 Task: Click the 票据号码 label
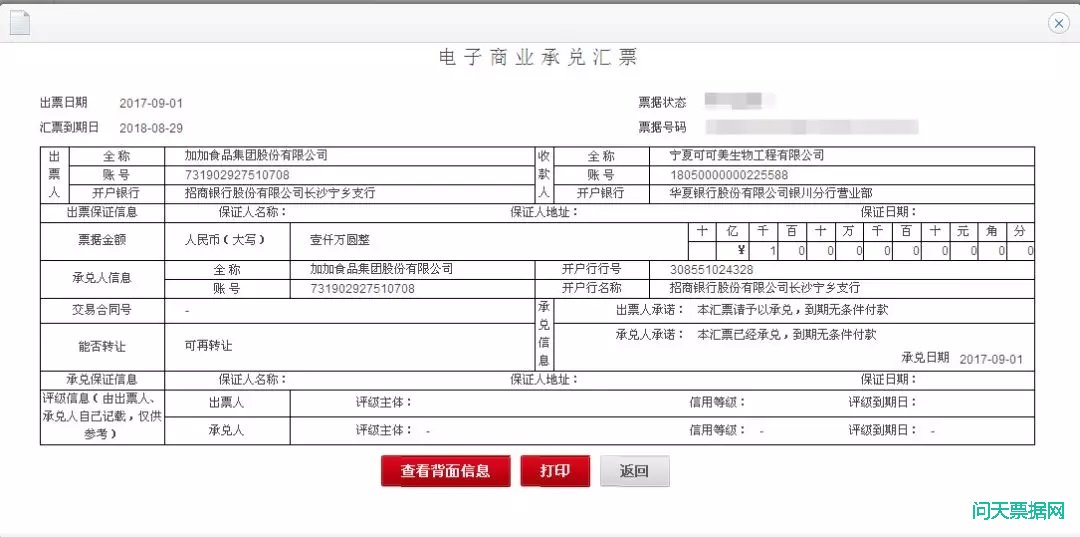click(x=663, y=127)
